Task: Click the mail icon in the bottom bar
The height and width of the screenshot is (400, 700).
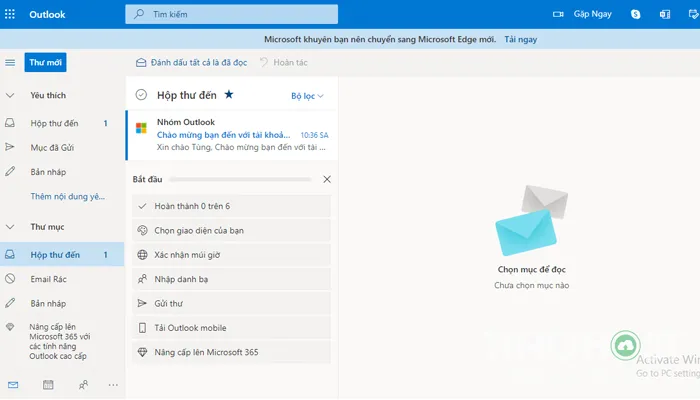Action: click(13, 384)
